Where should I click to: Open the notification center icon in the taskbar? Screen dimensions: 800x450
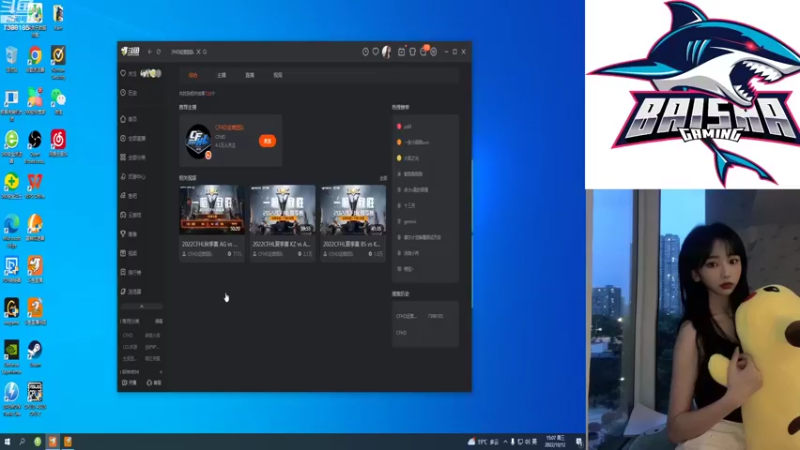579,441
